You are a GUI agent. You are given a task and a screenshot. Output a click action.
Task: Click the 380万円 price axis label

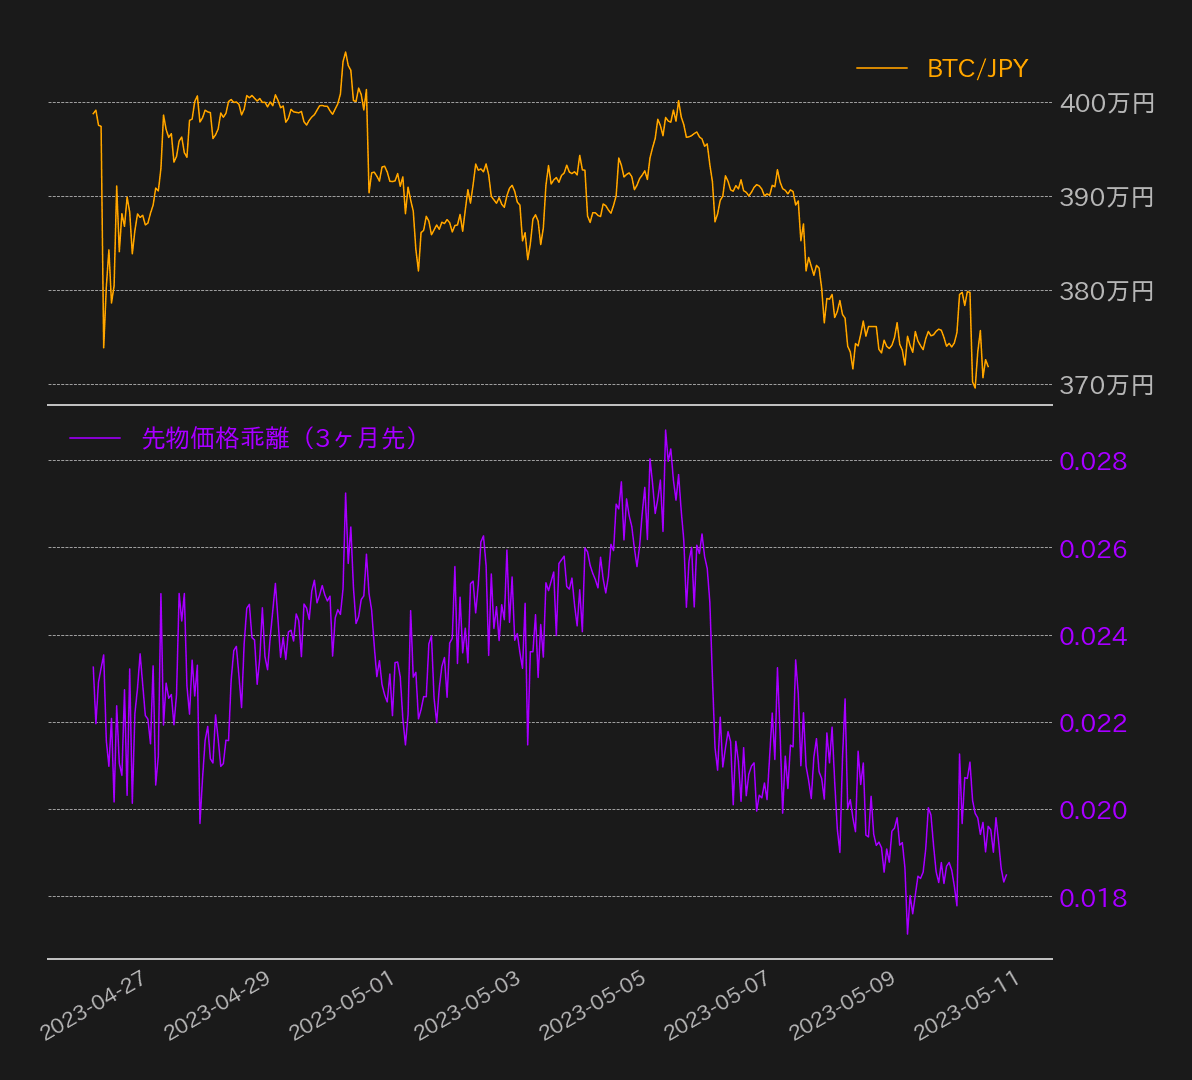pyautogui.click(x=1106, y=291)
